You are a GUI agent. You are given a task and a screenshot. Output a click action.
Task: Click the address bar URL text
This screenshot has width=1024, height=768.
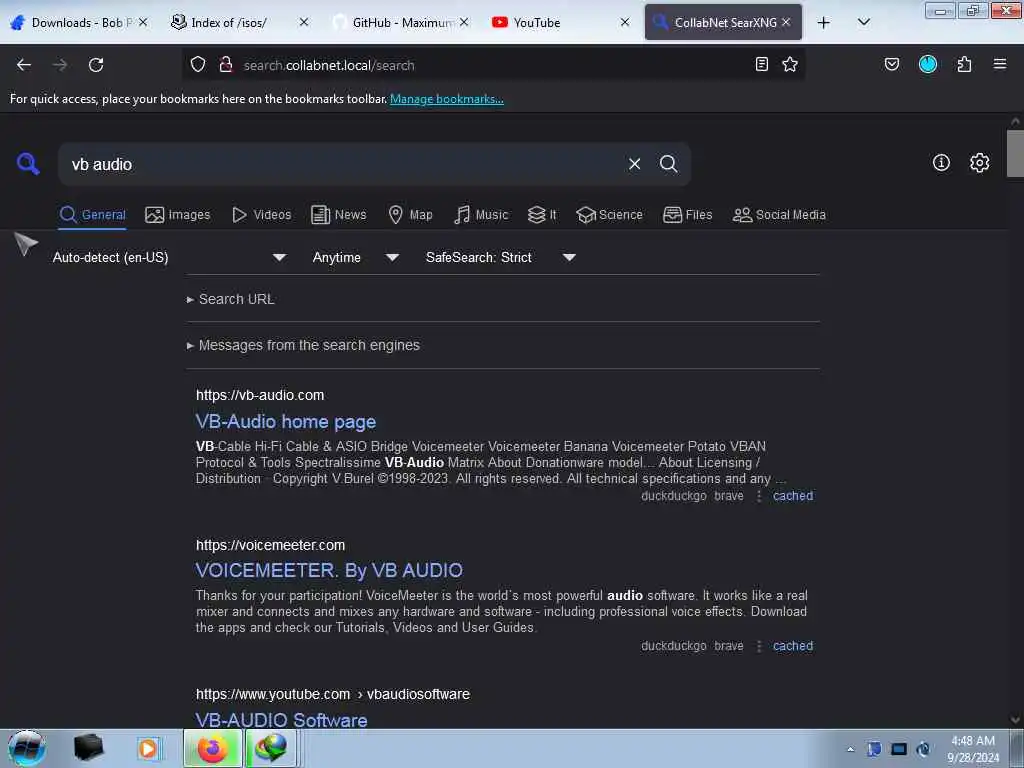[x=329, y=65]
